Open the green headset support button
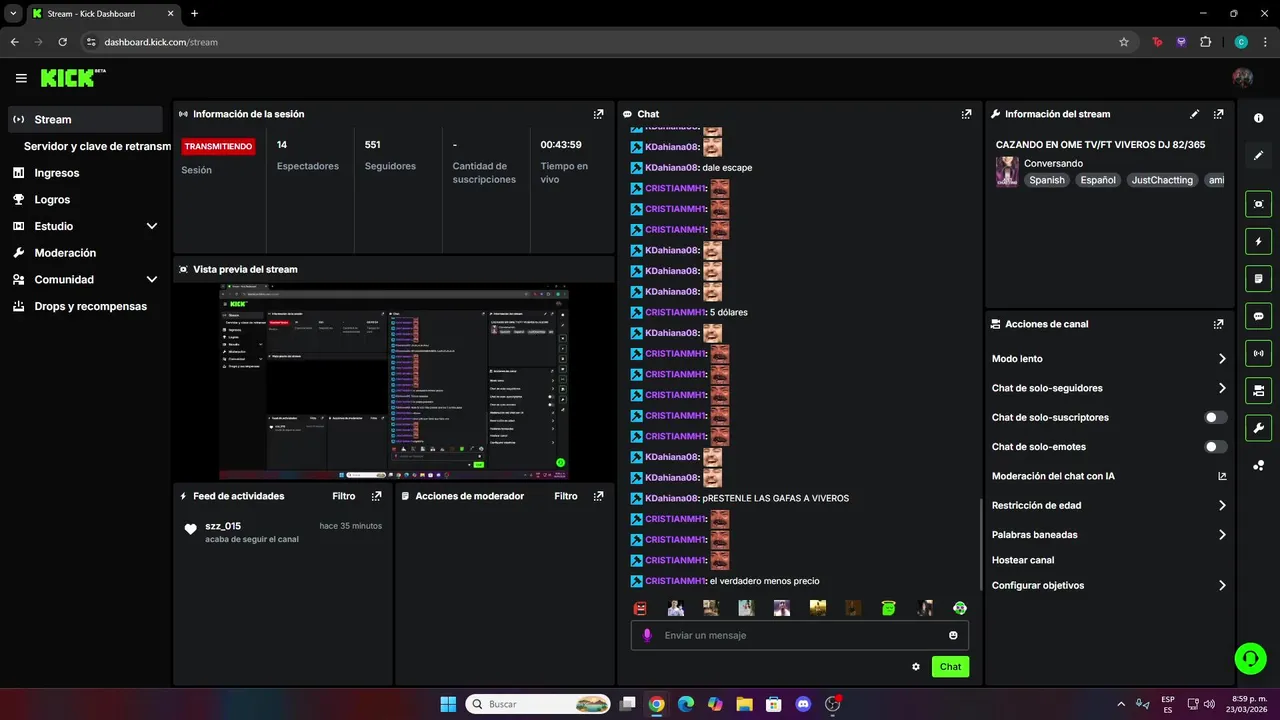Screen dimensions: 1280x720 click(1250, 658)
